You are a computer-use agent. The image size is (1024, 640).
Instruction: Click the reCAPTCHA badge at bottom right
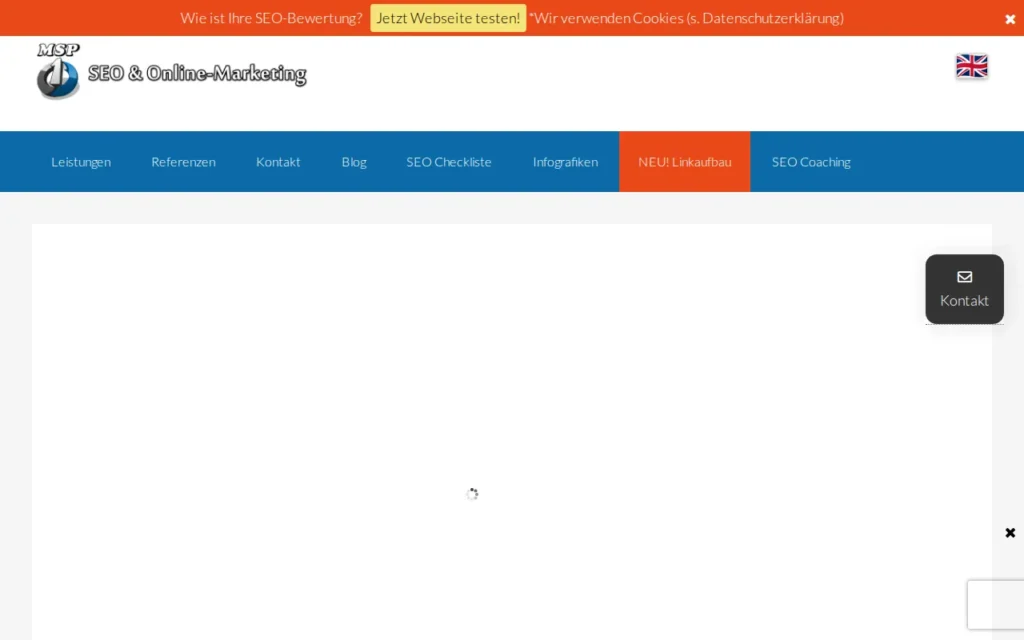pyautogui.click(x=995, y=605)
